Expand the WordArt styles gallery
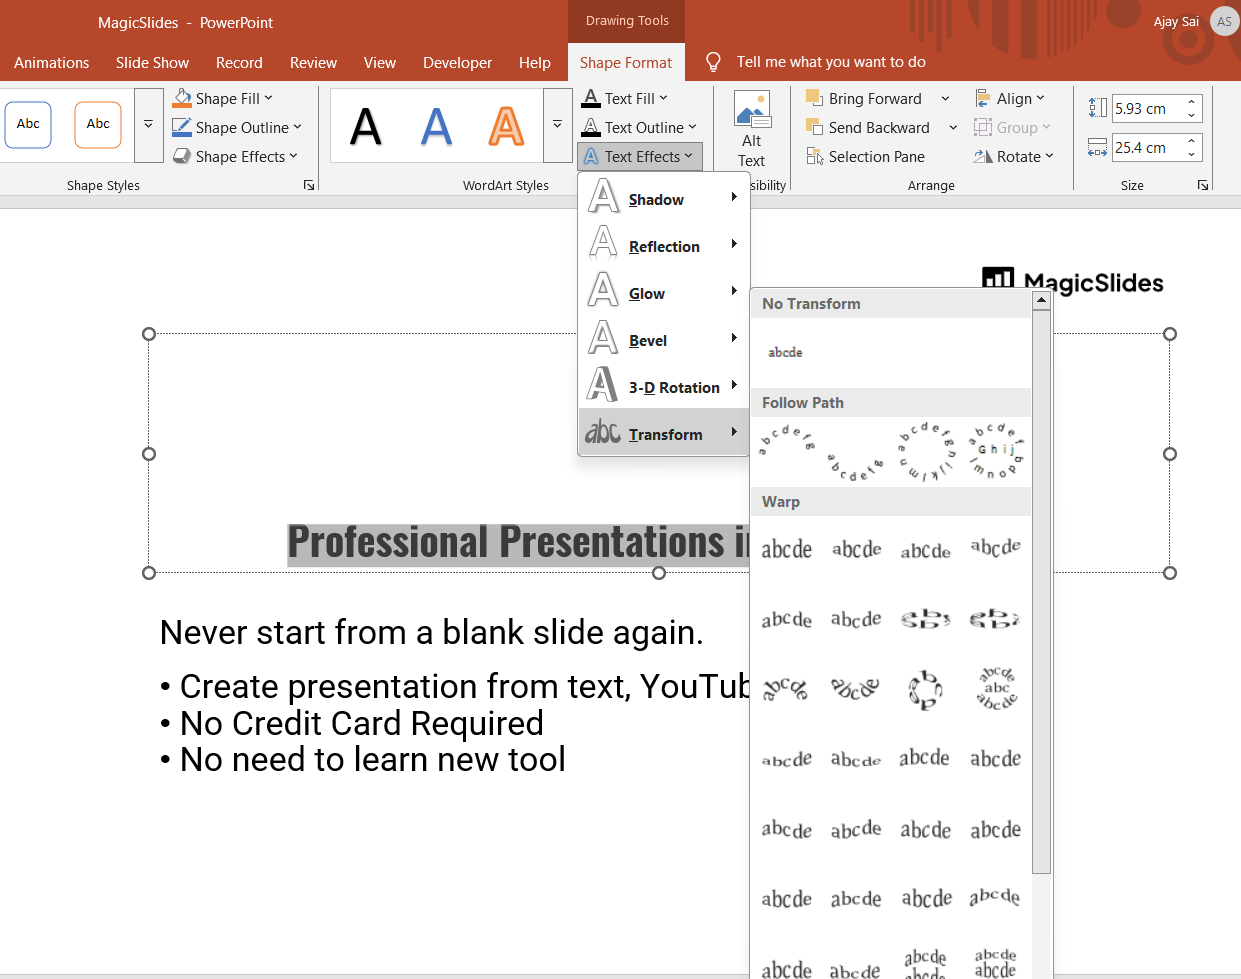The height and width of the screenshot is (979, 1241). (557, 125)
